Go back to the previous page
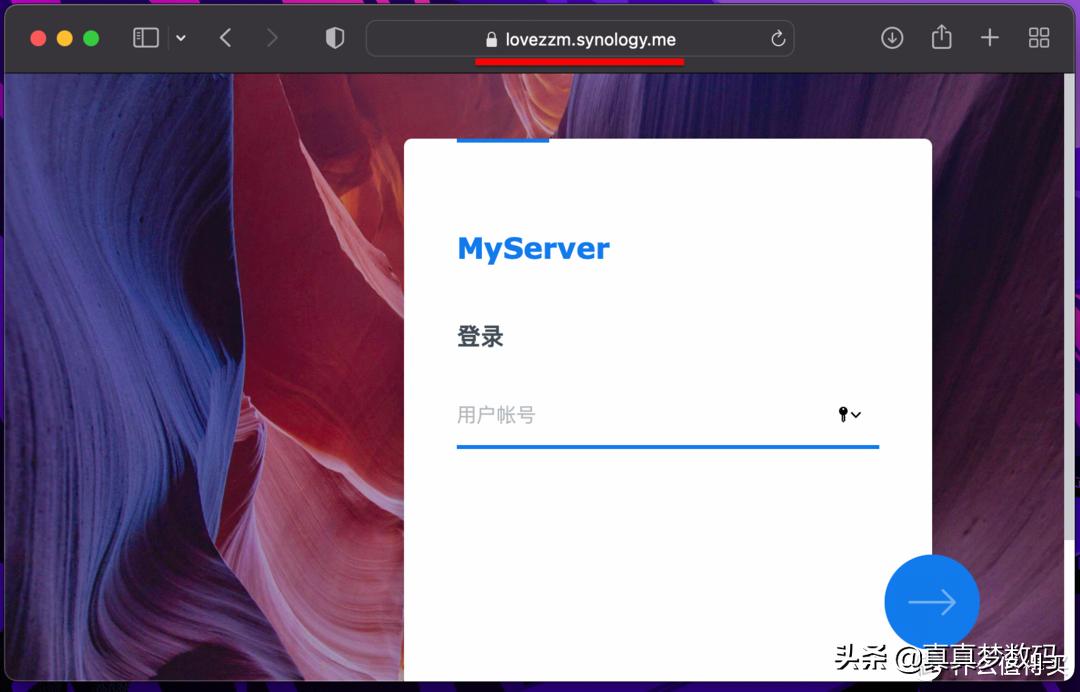This screenshot has height=692, width=1080. coord(225,38)
